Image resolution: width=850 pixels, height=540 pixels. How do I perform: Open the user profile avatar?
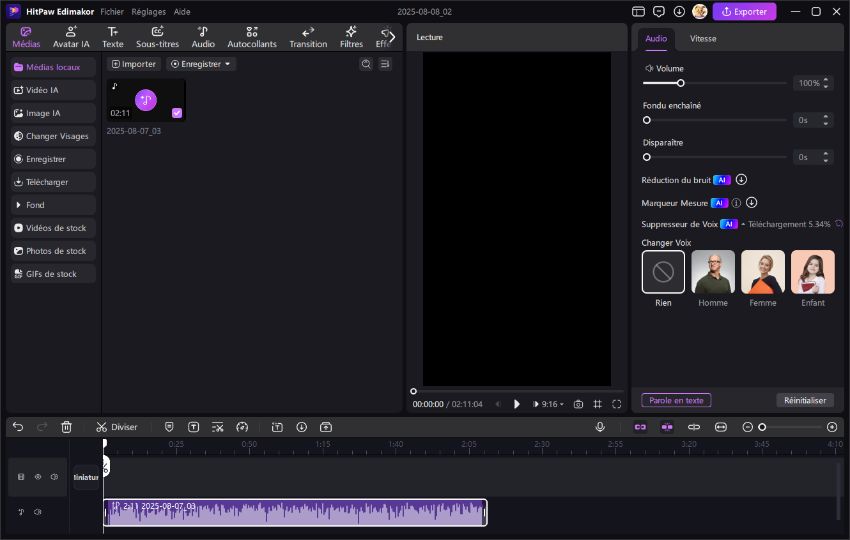pos(700,11)
